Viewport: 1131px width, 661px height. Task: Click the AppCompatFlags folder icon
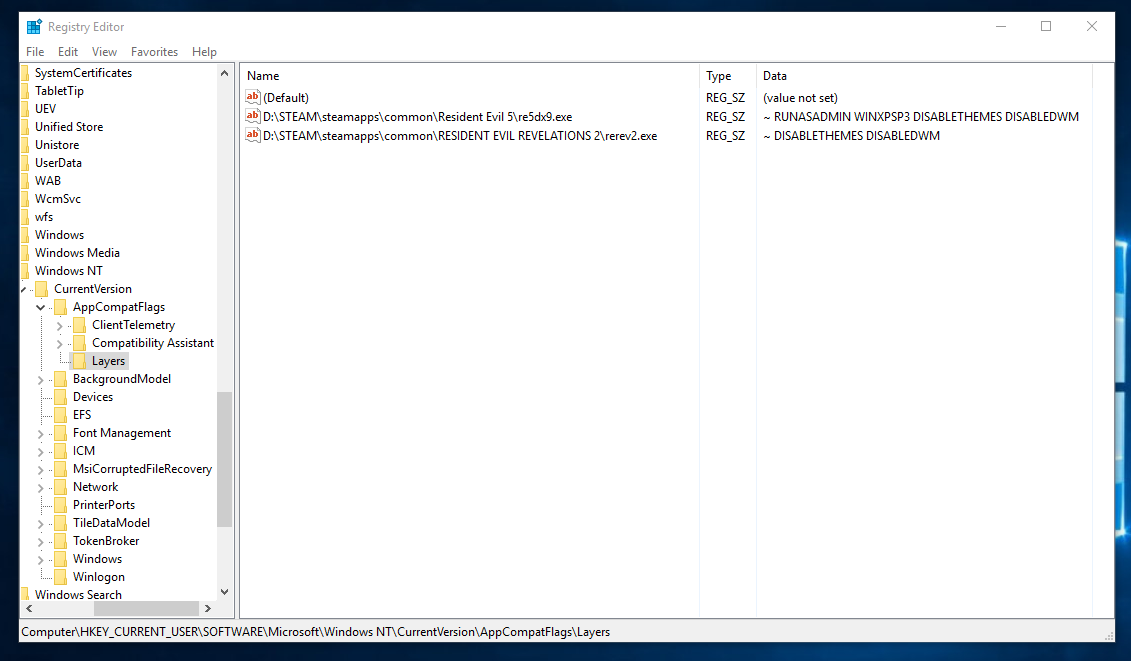point(61,307)
